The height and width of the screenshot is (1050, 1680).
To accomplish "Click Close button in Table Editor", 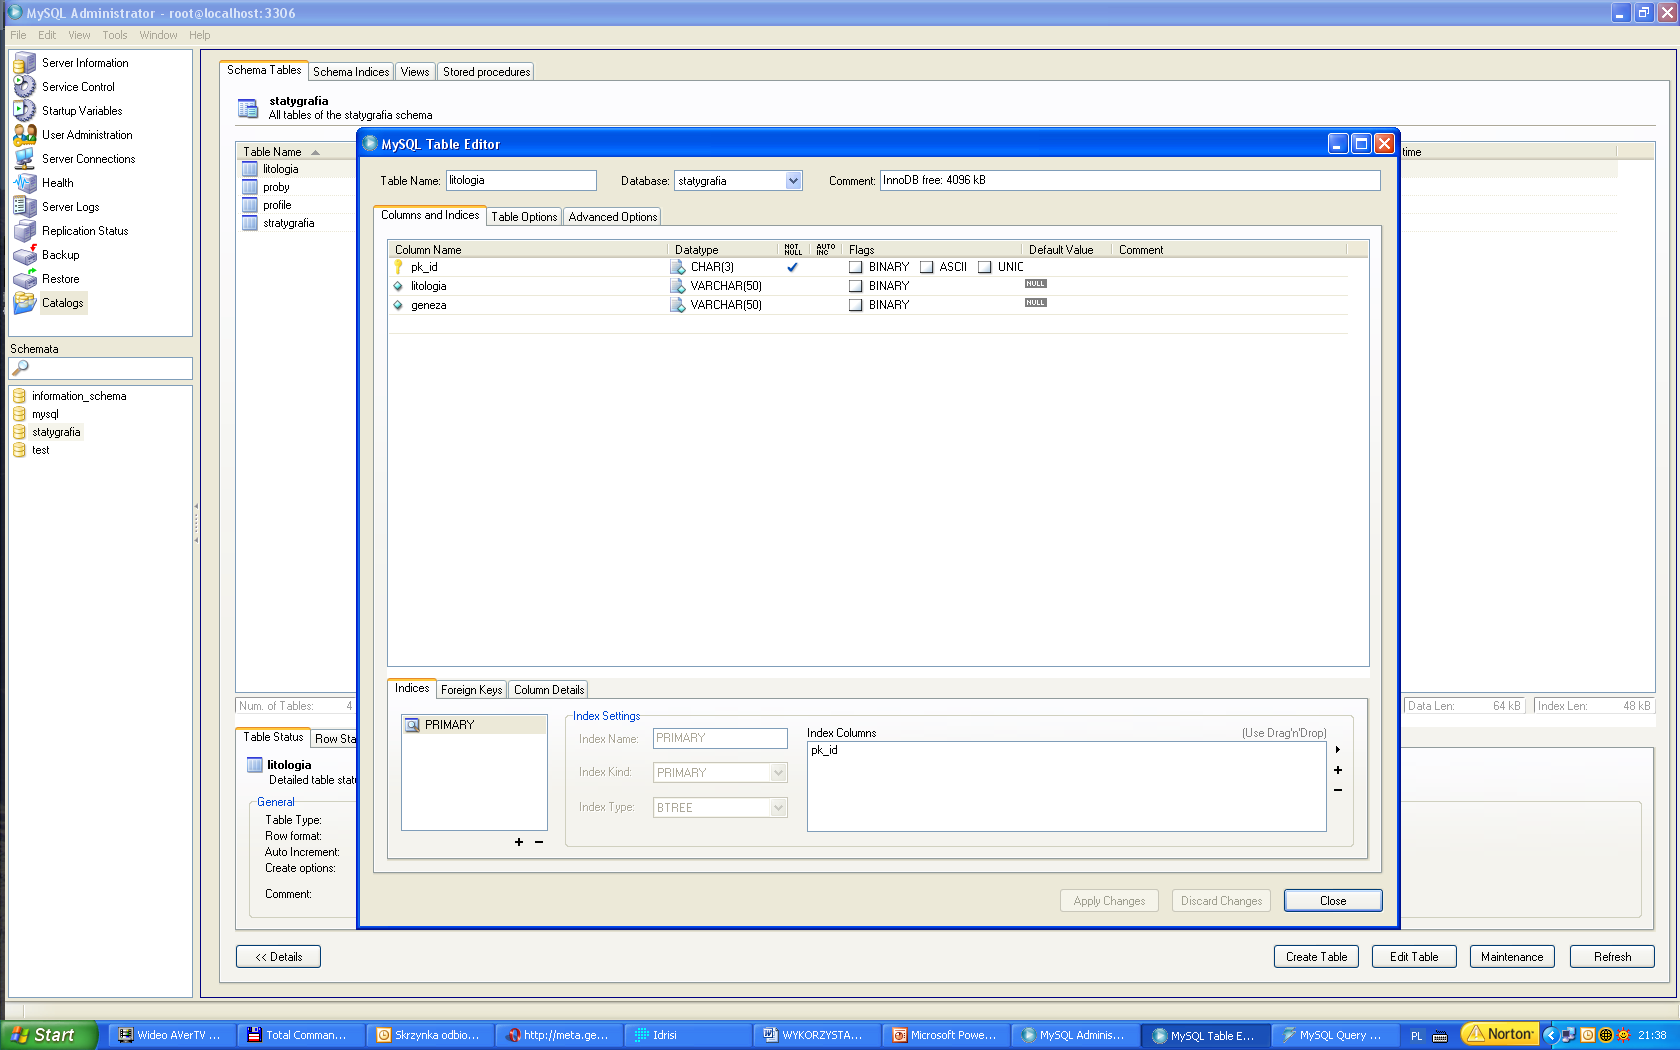I will pyautogui.click(x=1333, y=901).
